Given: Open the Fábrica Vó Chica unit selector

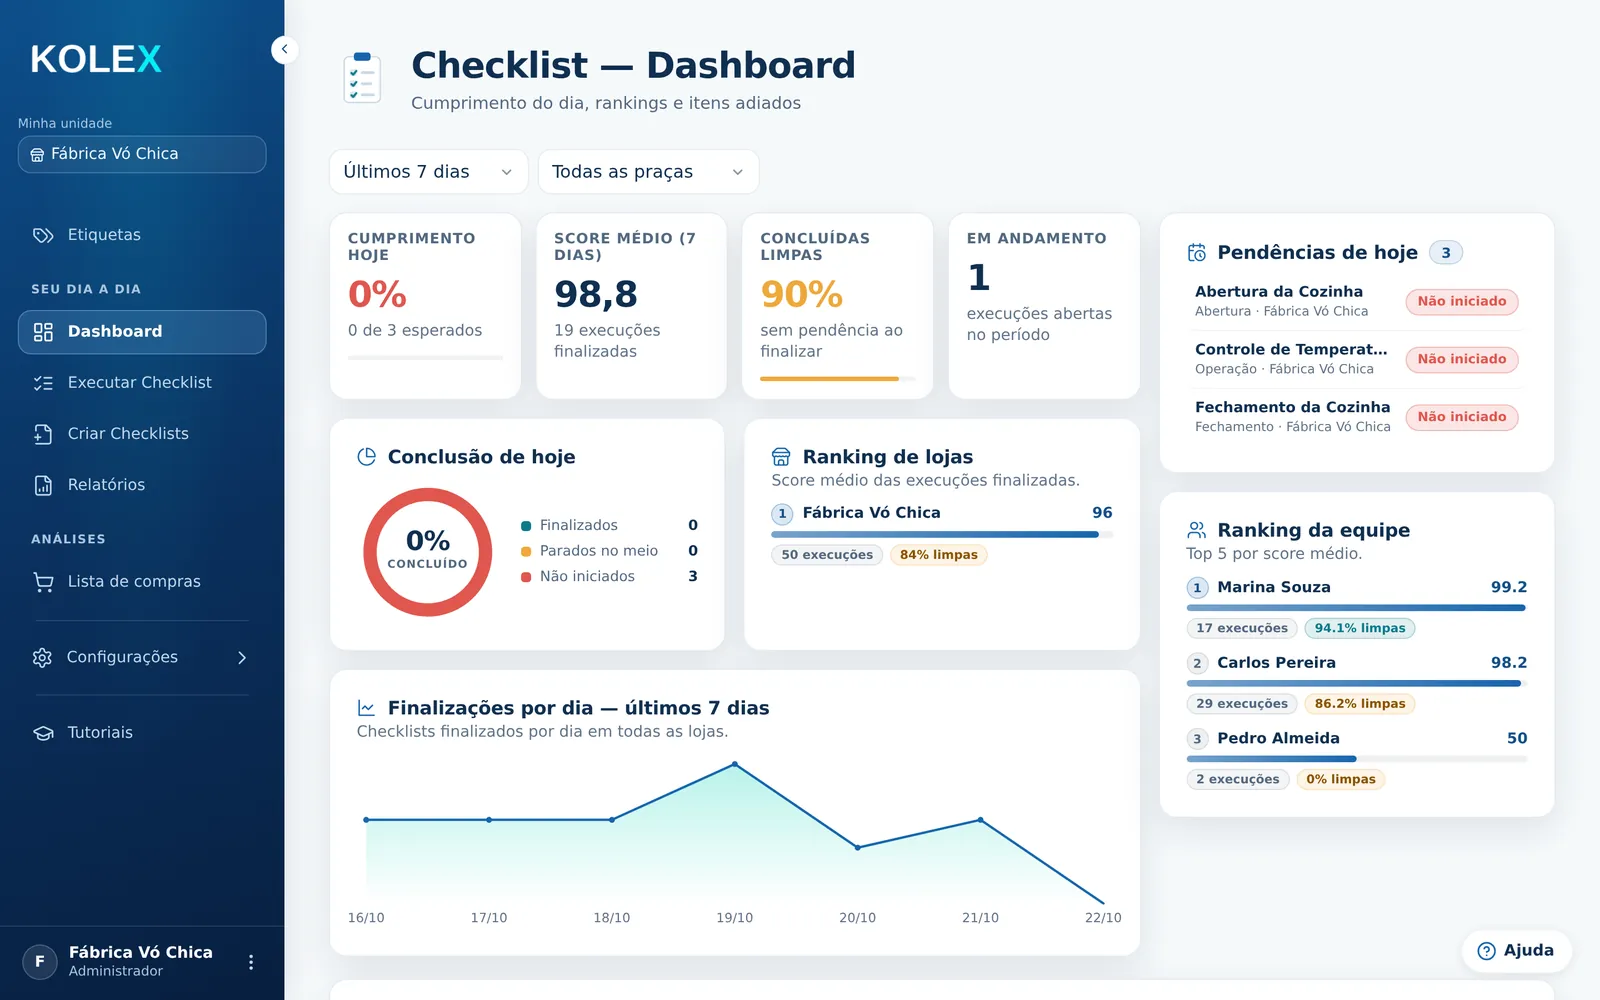Looking at the screenshot, I should (142, 154).
